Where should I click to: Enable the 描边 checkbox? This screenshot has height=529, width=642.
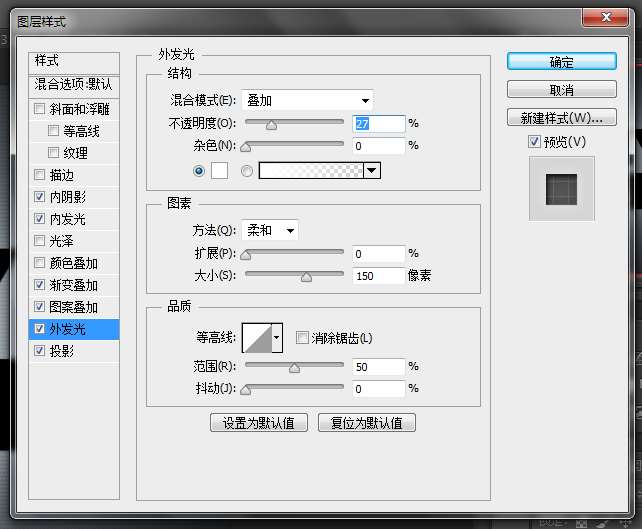(x=39, y=175)
